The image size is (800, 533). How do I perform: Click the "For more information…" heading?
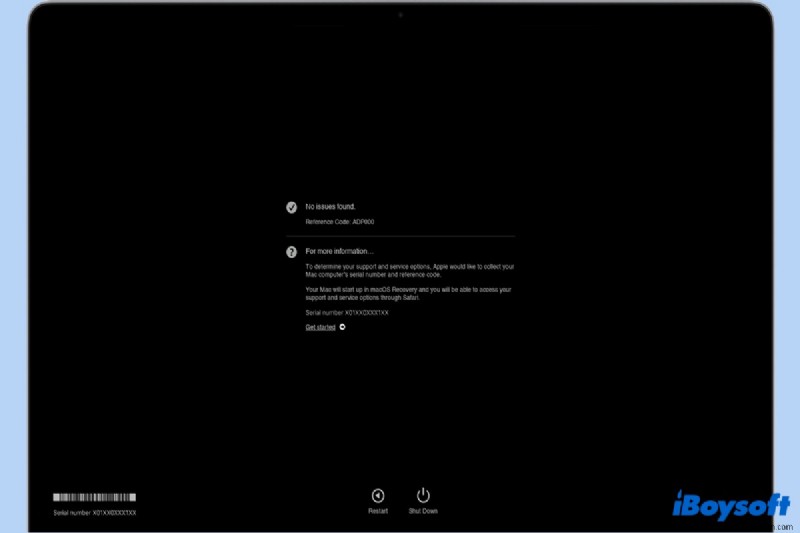pyautogui.click(x=339, y=251)
